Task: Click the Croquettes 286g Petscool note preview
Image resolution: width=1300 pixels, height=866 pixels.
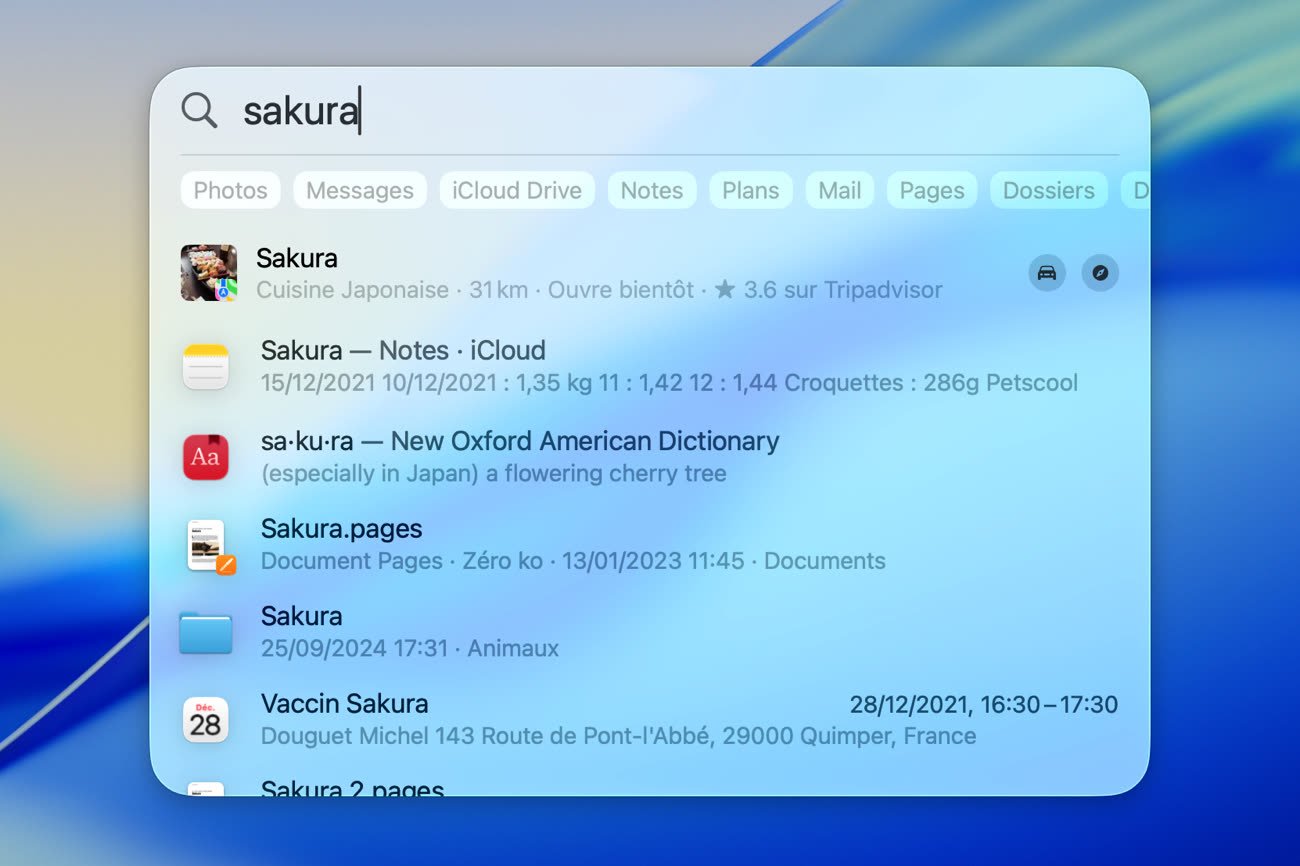Action: [669, 383]
